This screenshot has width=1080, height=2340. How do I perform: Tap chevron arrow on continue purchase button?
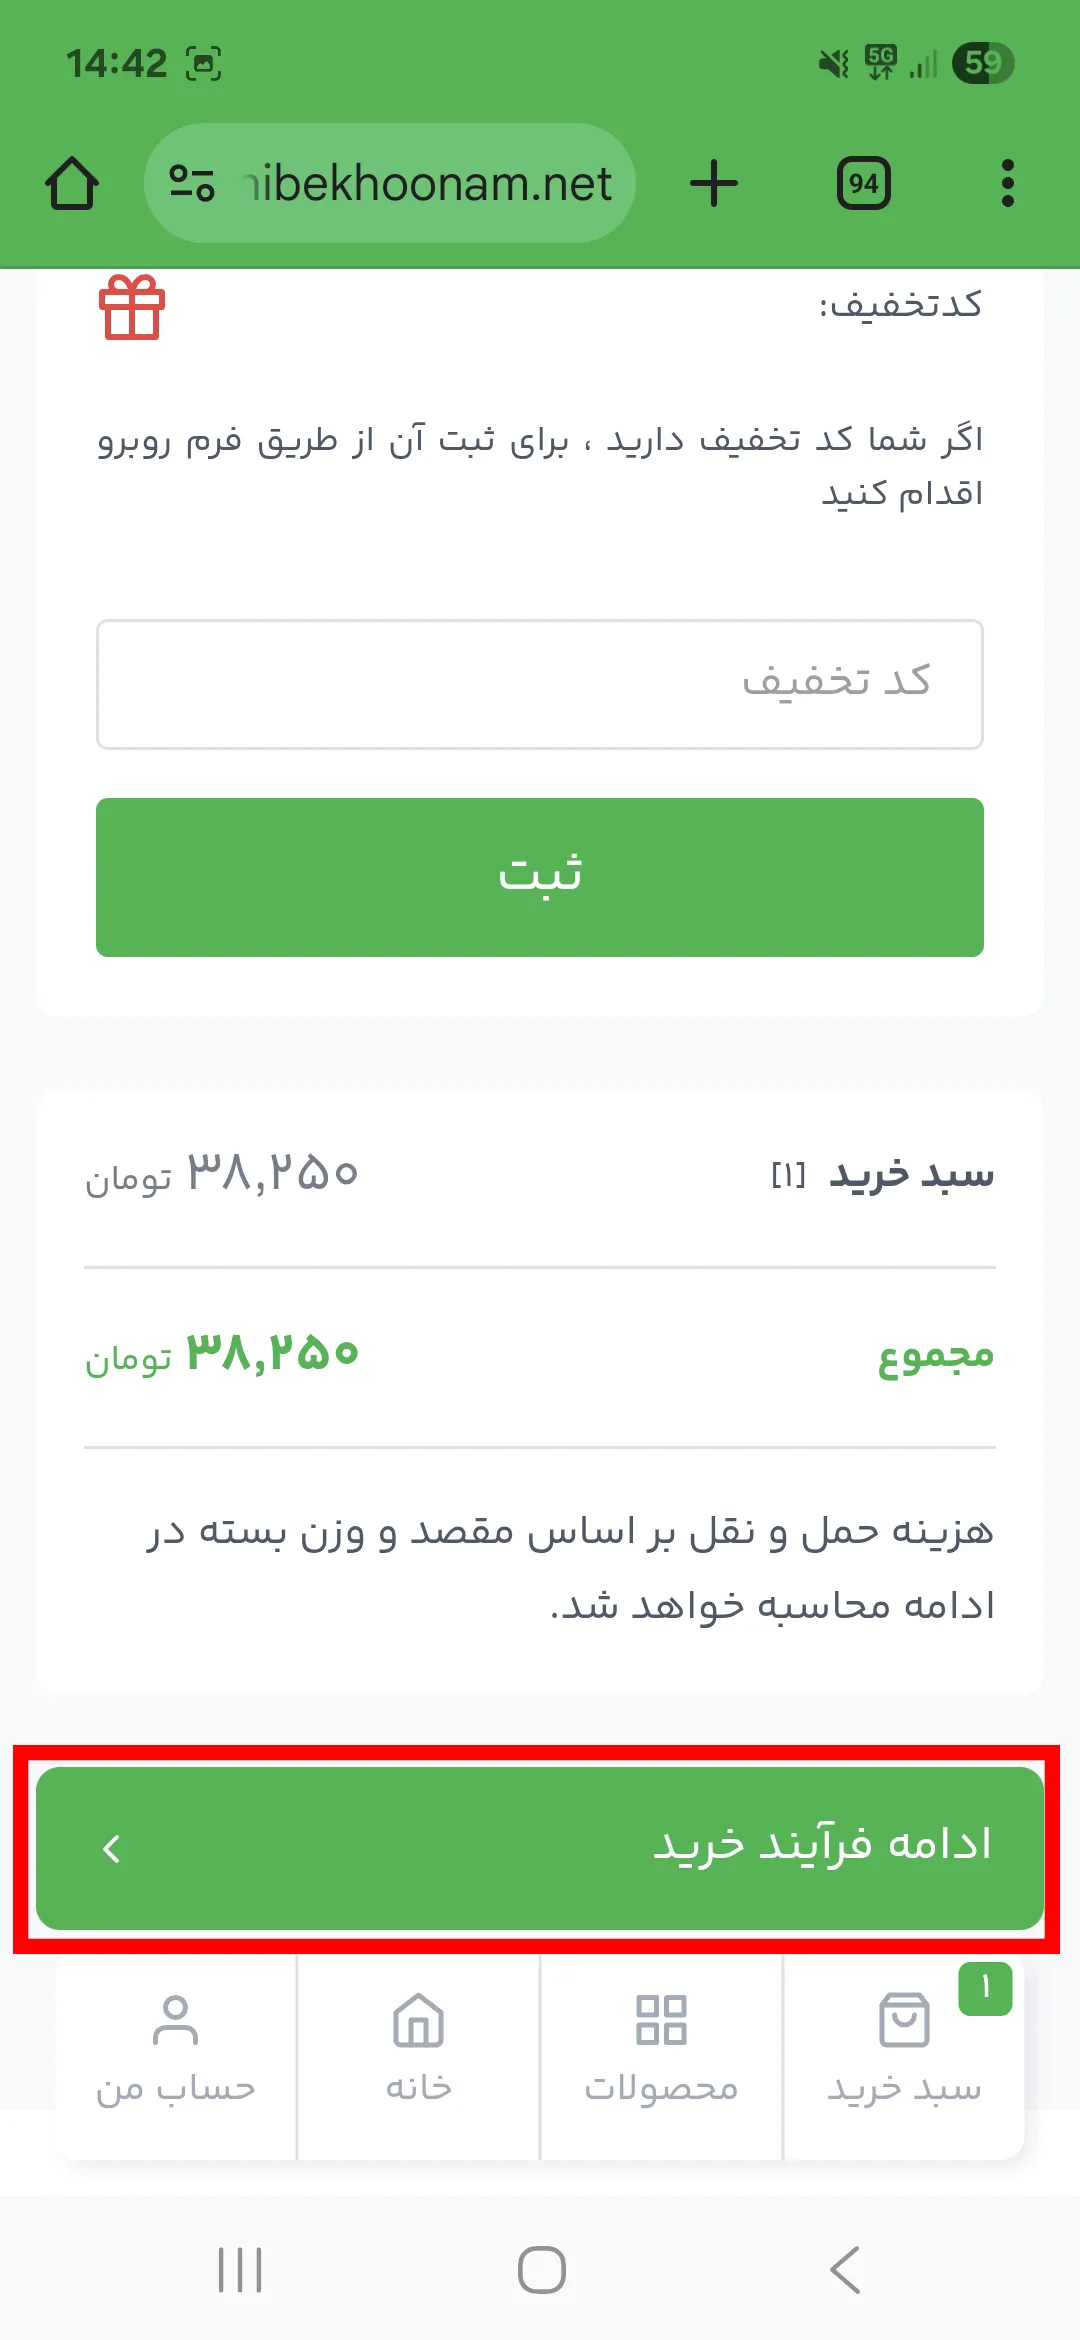[112, 1848]
